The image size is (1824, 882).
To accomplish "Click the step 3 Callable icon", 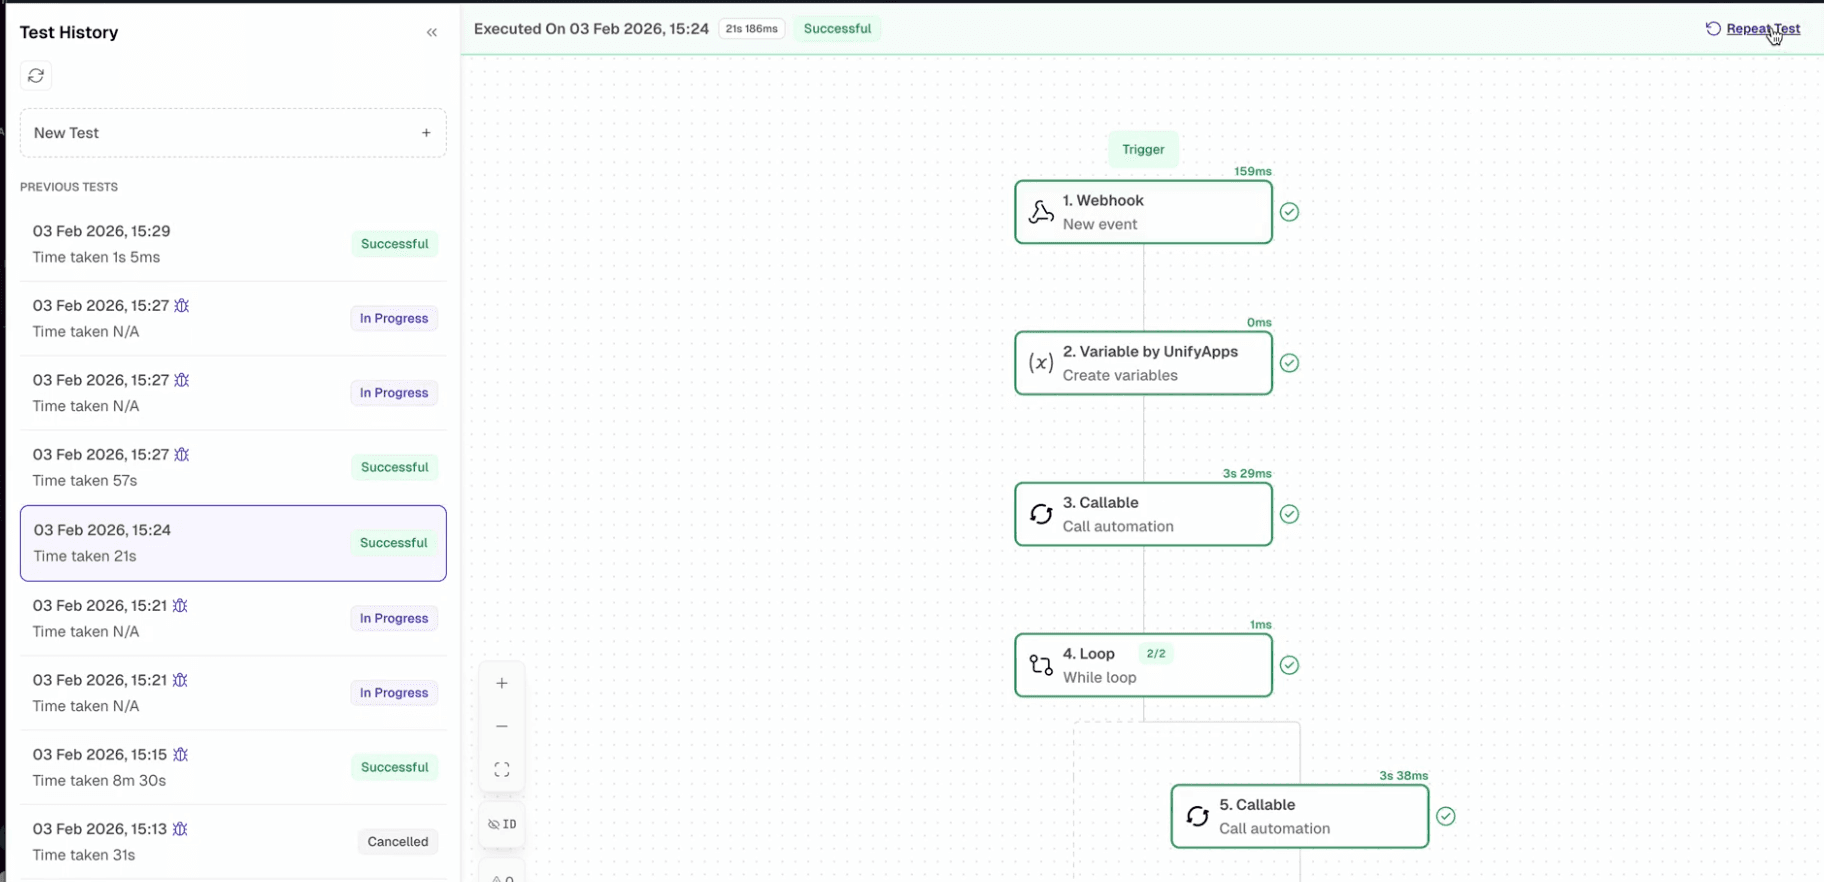I will click(1041, 515).
